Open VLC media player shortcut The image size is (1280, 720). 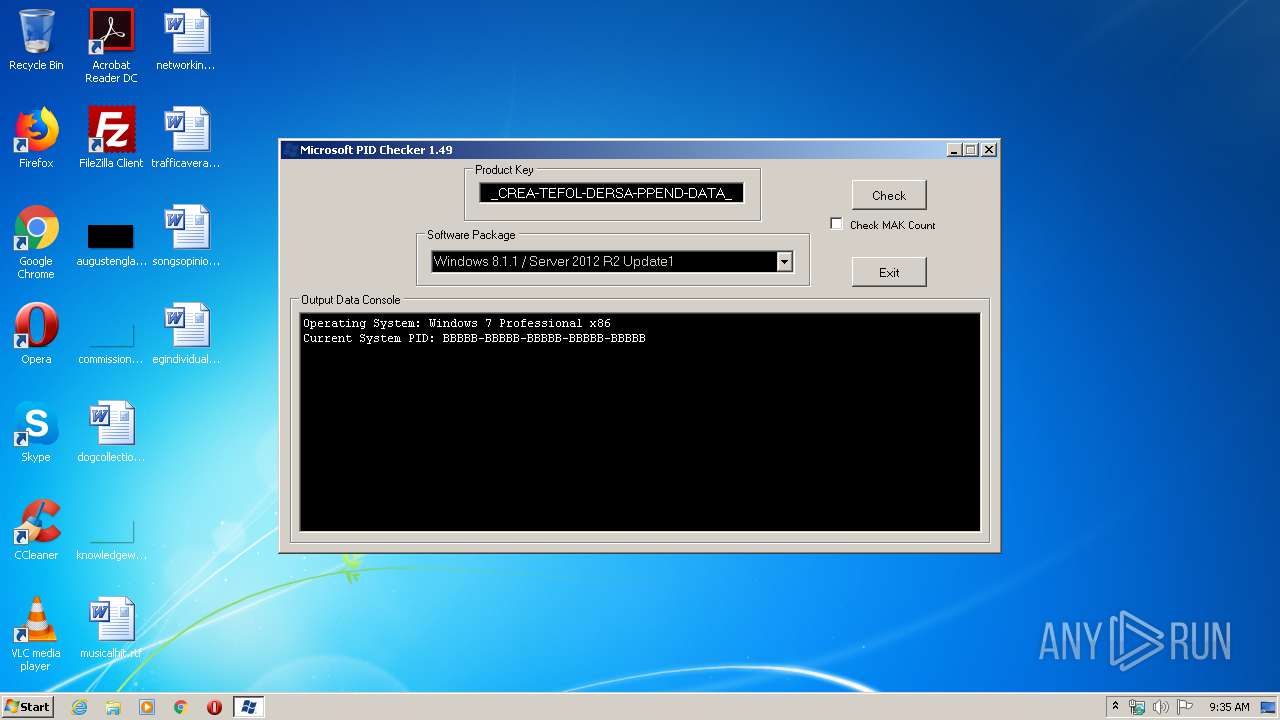36,634
